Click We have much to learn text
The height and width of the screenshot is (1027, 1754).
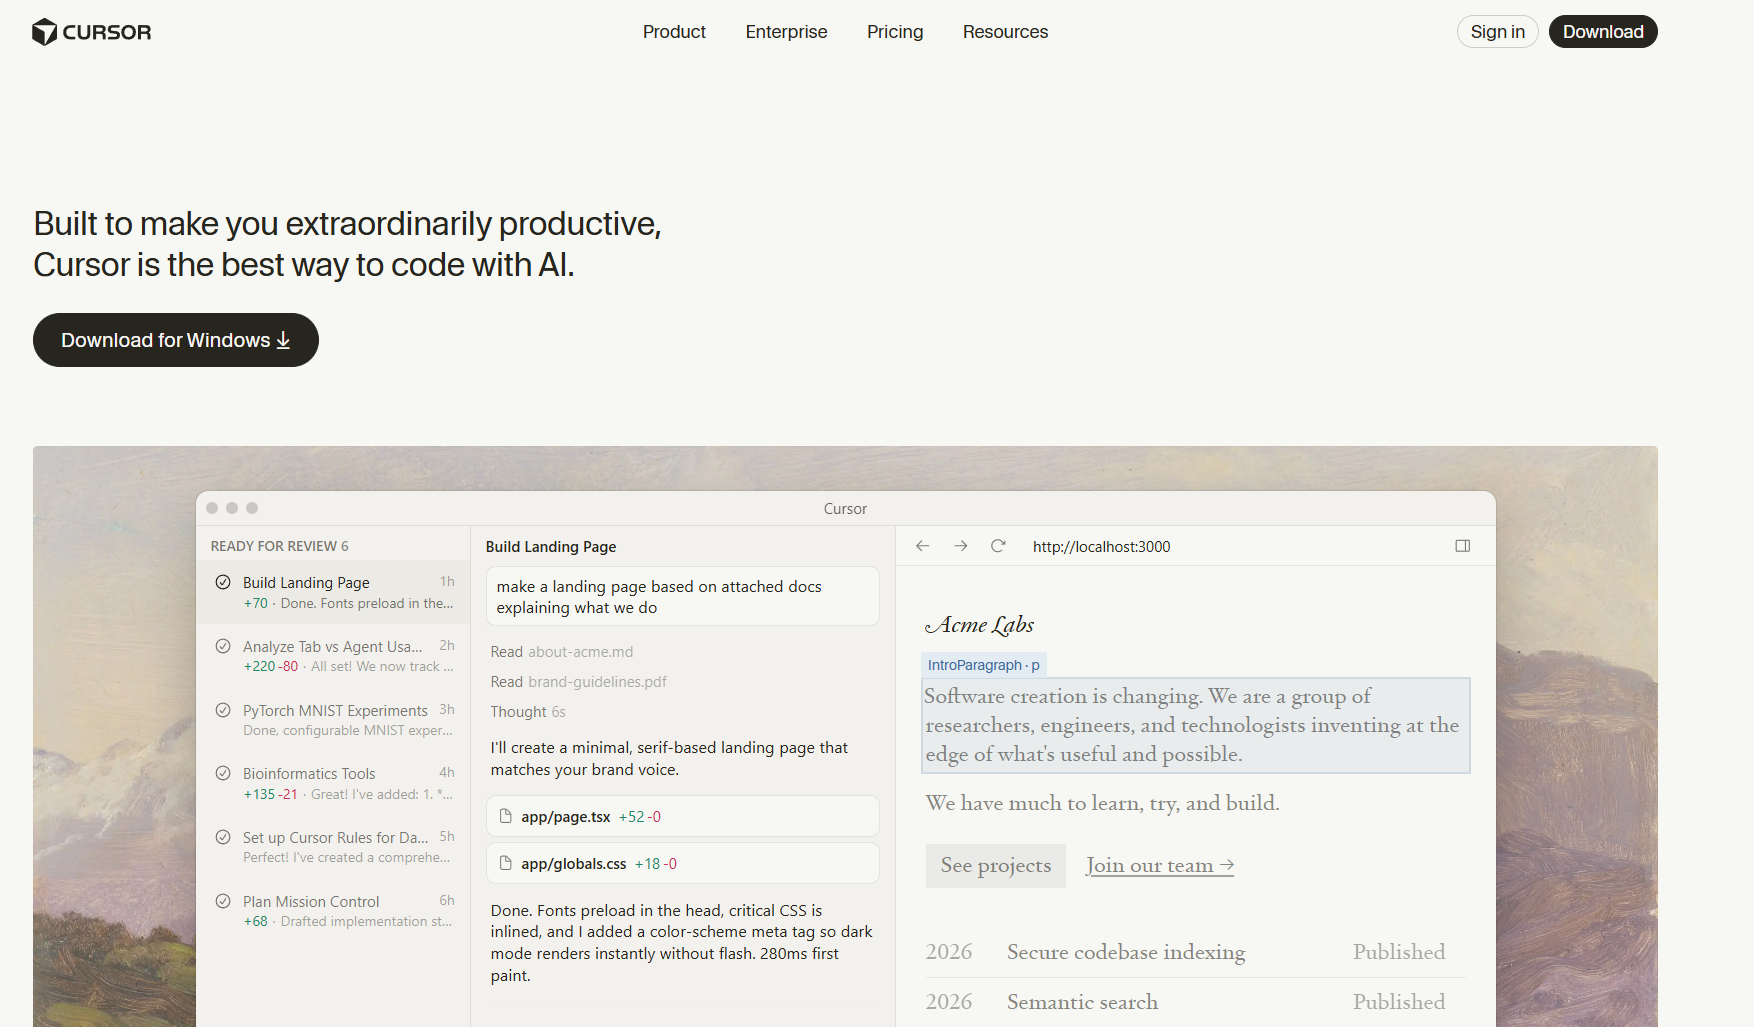[x=1102, y=803]
